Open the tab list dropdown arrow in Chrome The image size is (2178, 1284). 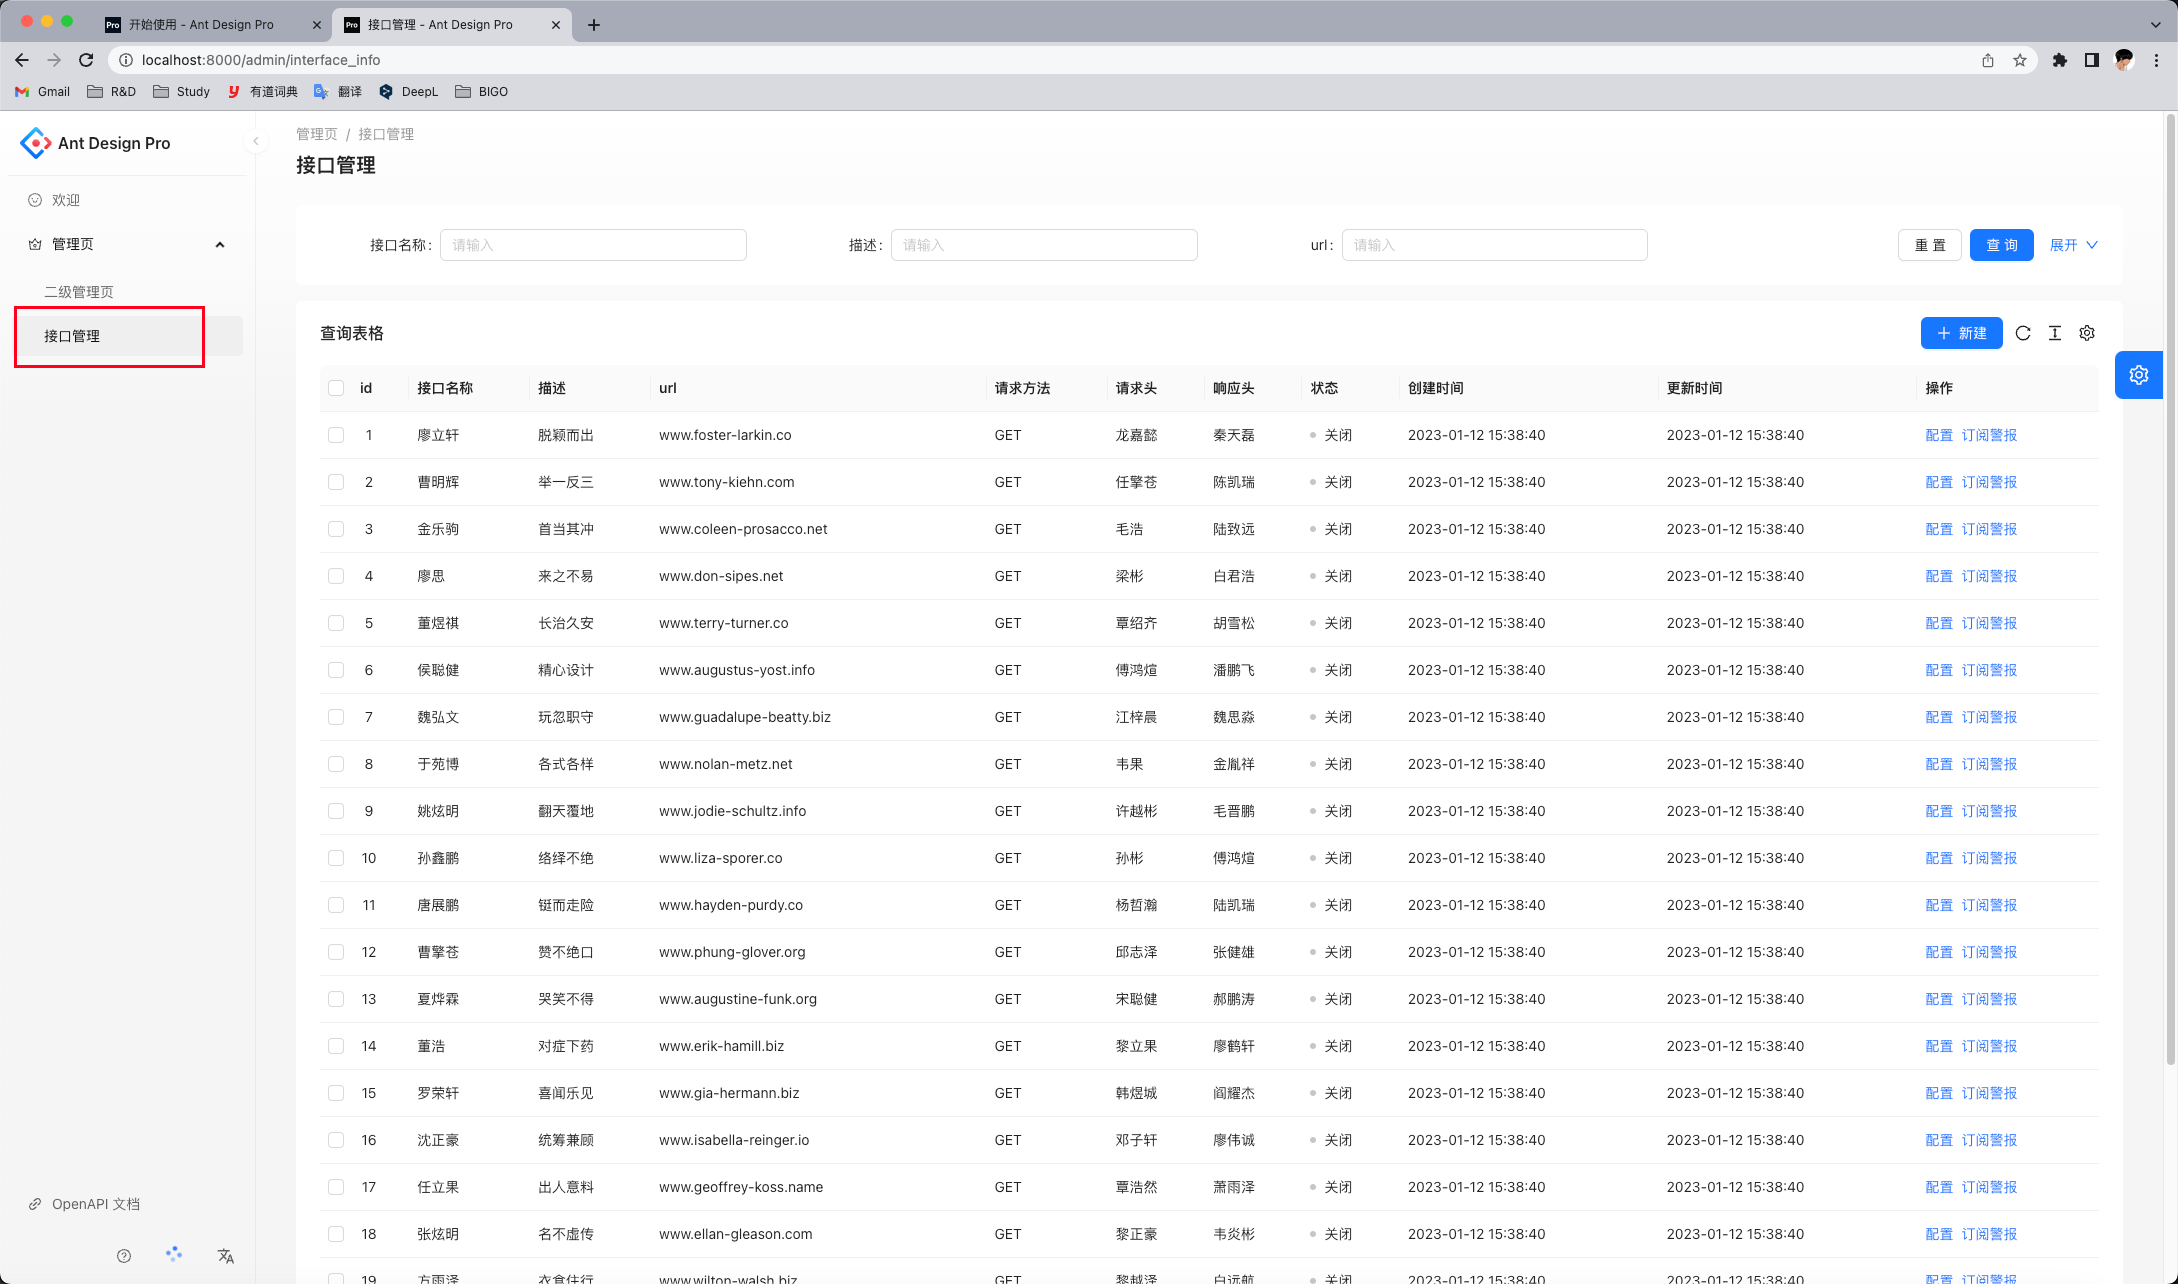(x=2155, y=24)
